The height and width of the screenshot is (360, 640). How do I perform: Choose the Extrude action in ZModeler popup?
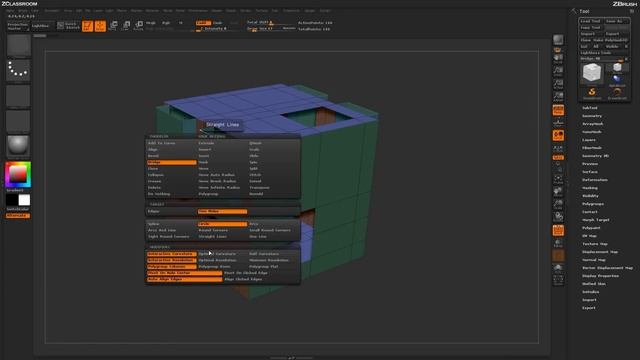tap(206, 143)
